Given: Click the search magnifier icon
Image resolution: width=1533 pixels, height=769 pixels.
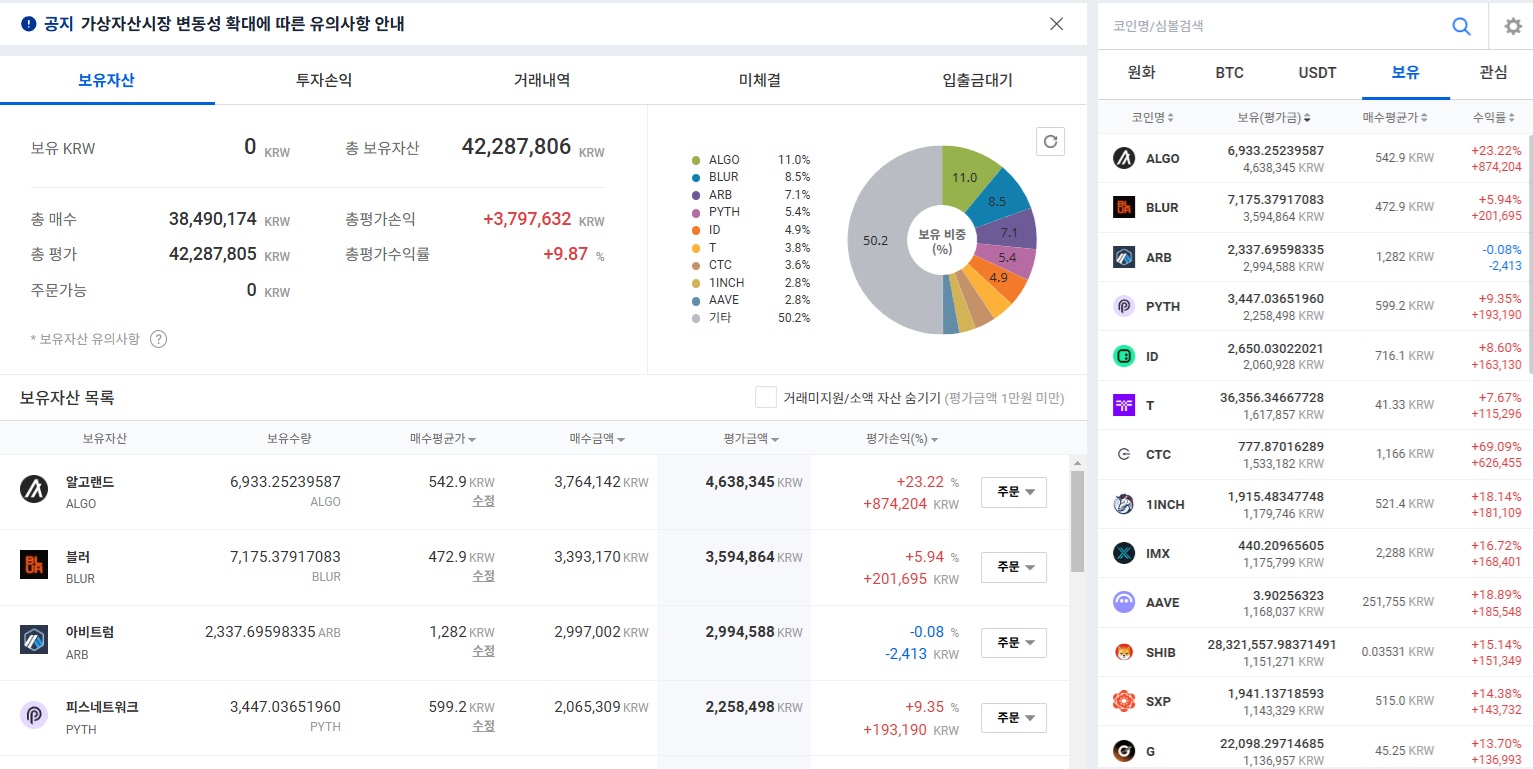Looking at the screenshot, I should tap(1461, 27).
